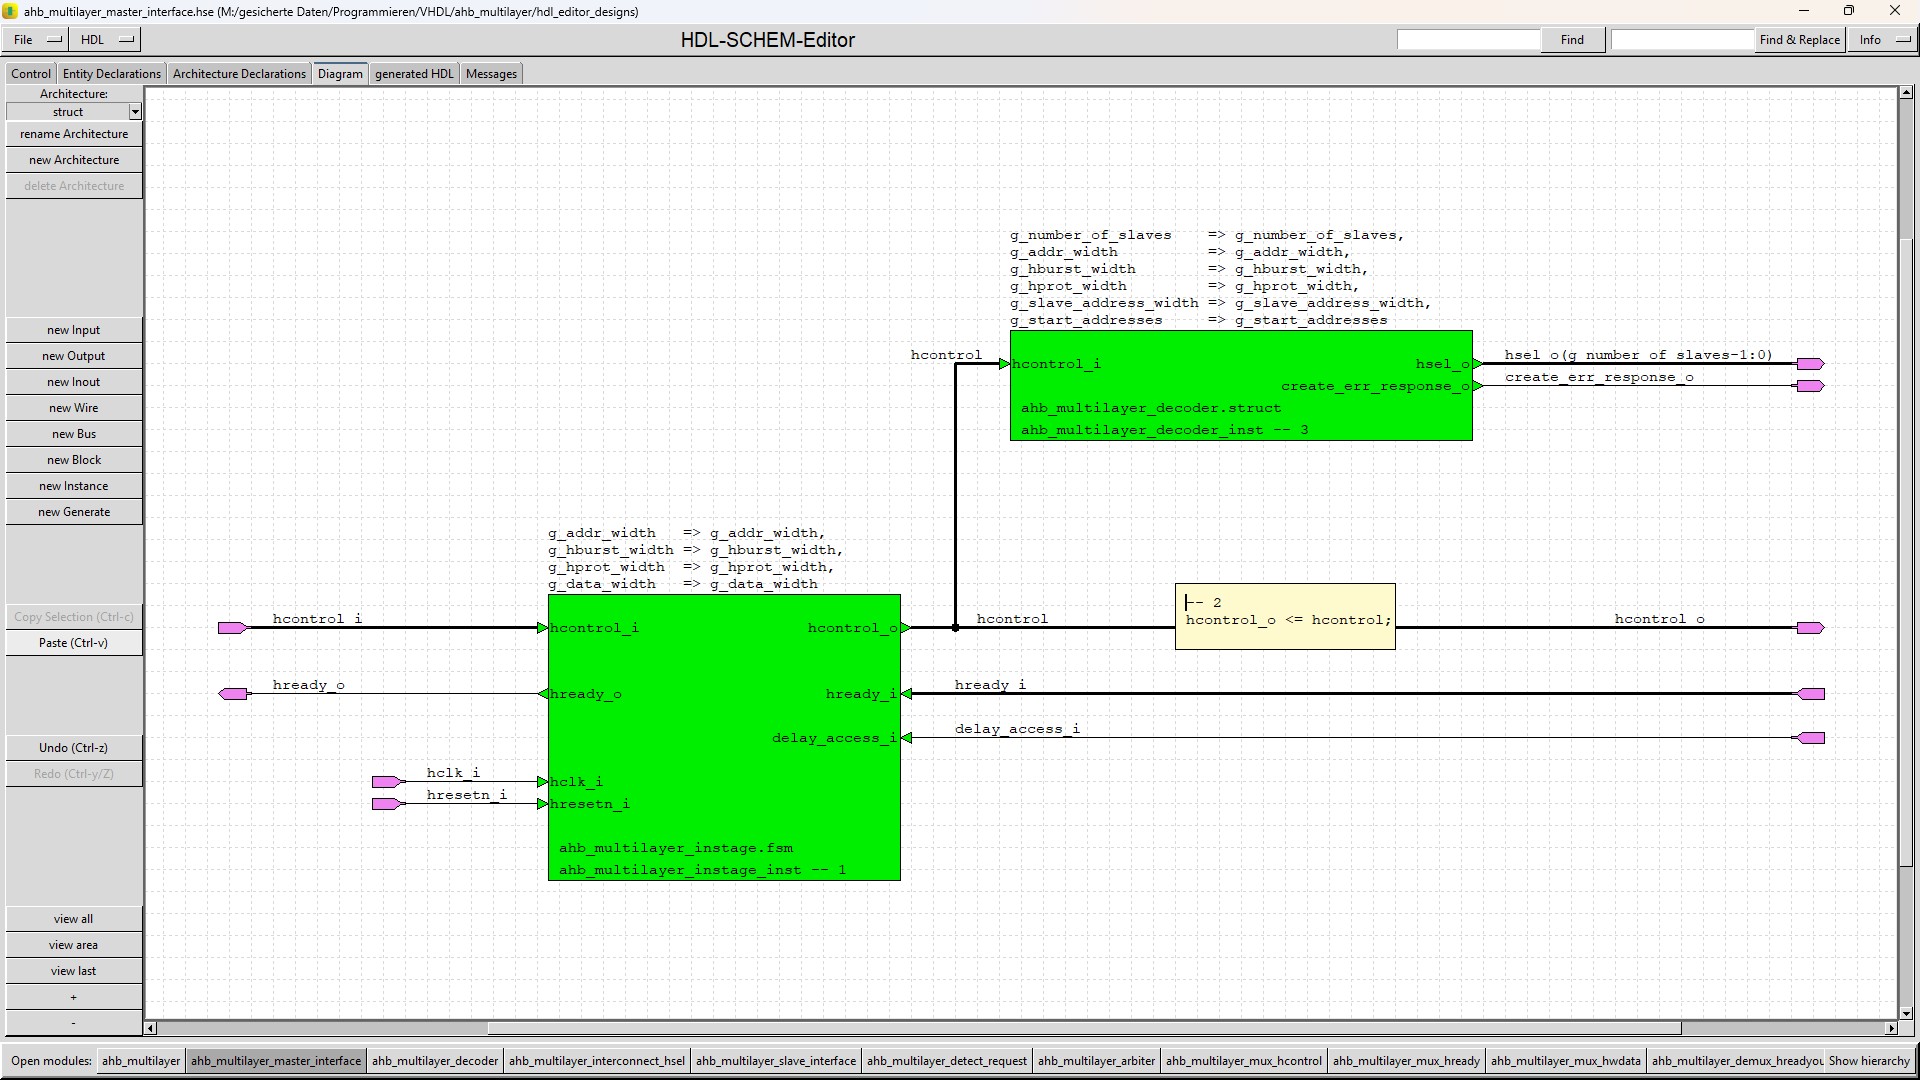Screen dimensions: 1920x1080
Task: Click the hsel_o output port symbol
Action: [1810, 364]
